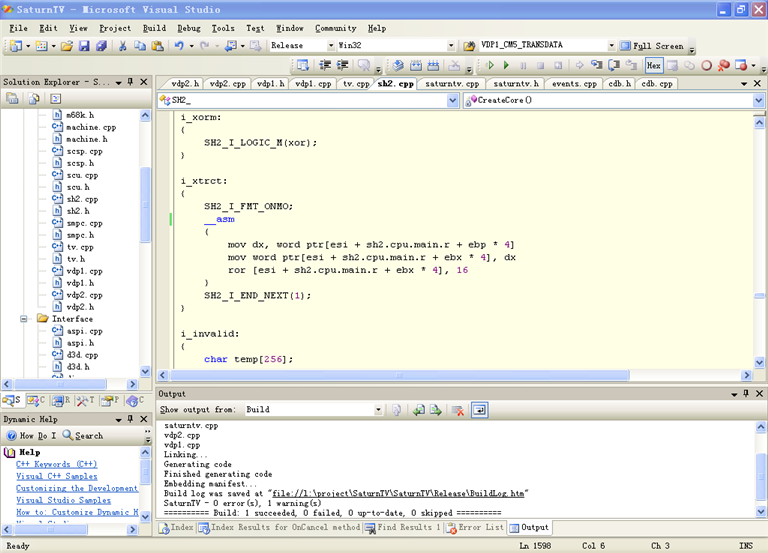The height and width of the screenshot is (553, 768).
Task: Click the Undo arrow icon
Action: [179, 46]
